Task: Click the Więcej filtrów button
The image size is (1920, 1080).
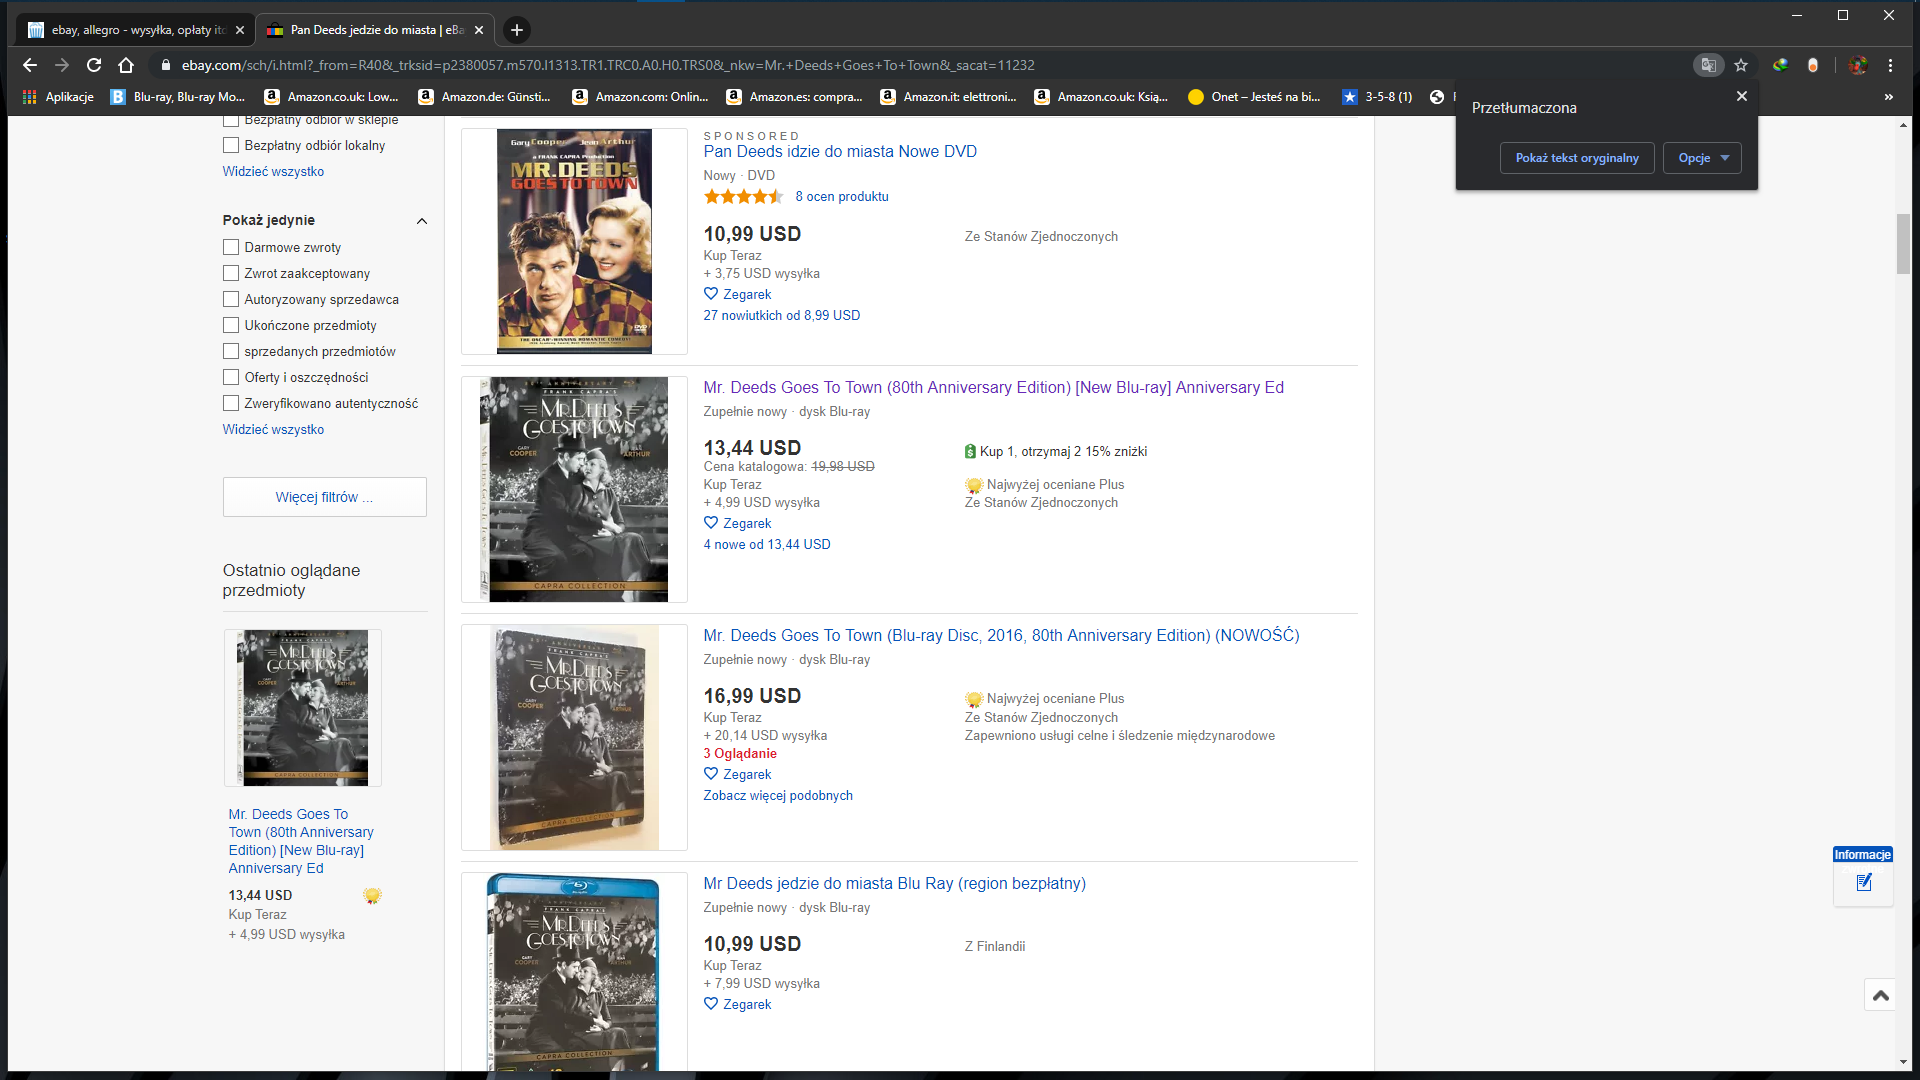Action: [324, 497]
